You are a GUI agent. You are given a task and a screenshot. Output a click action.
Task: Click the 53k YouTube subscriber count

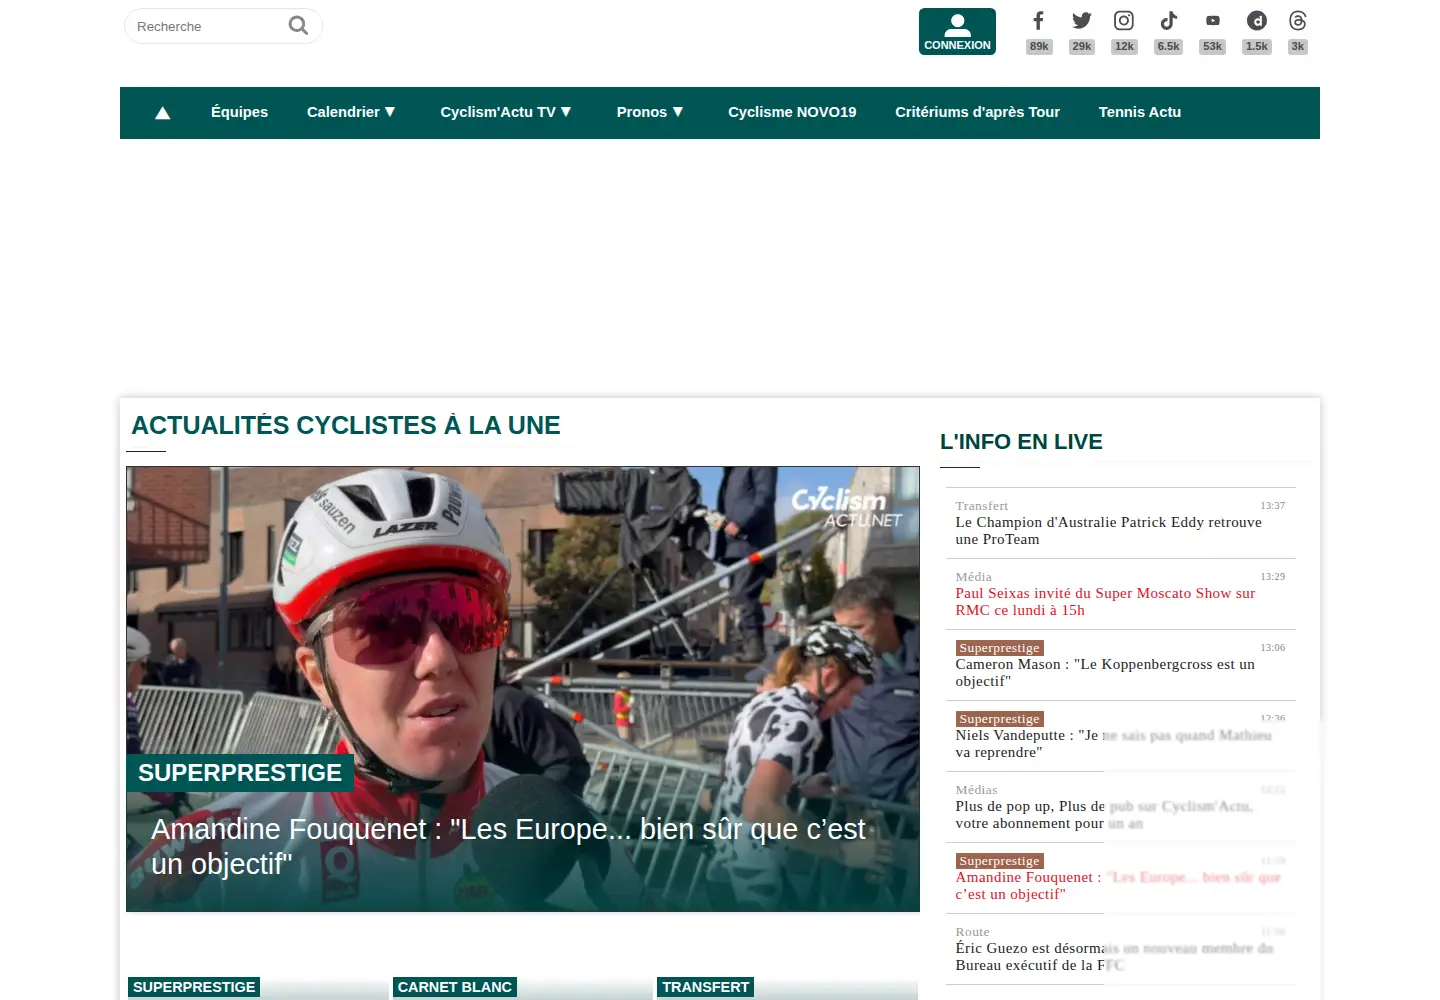click(1212, 46)
